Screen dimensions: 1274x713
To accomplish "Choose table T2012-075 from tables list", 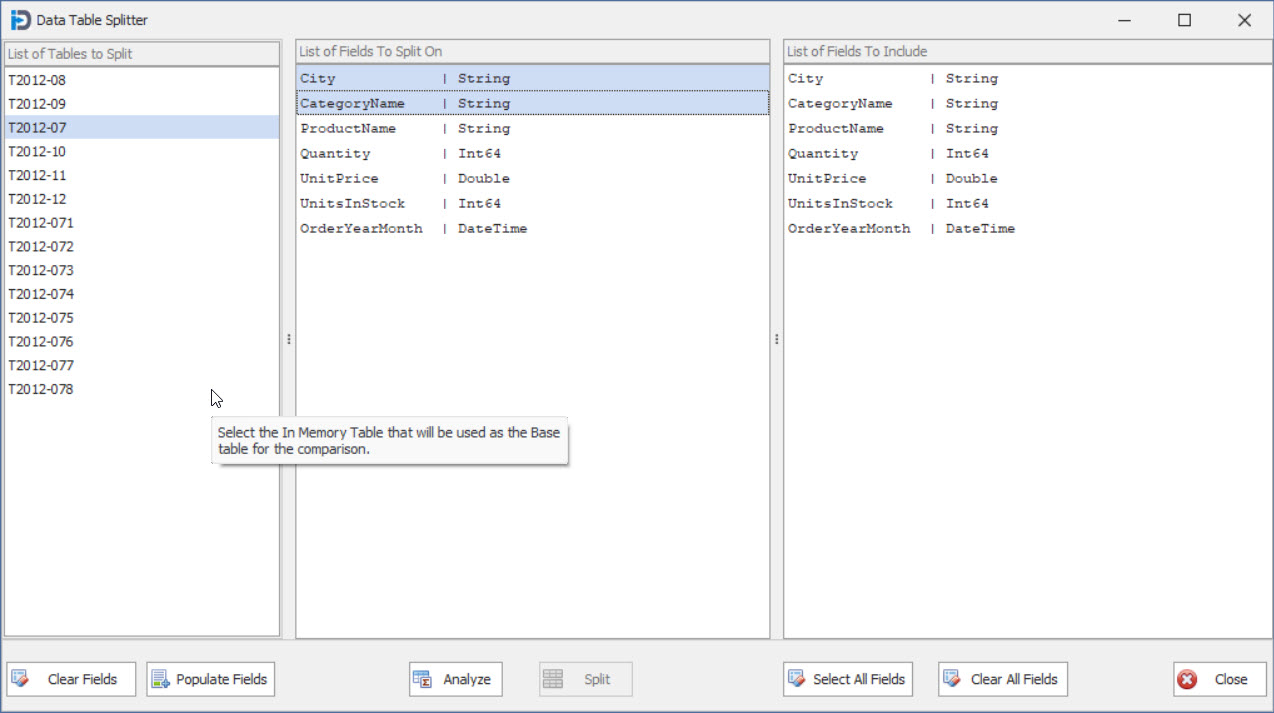I will click(41, 318).
